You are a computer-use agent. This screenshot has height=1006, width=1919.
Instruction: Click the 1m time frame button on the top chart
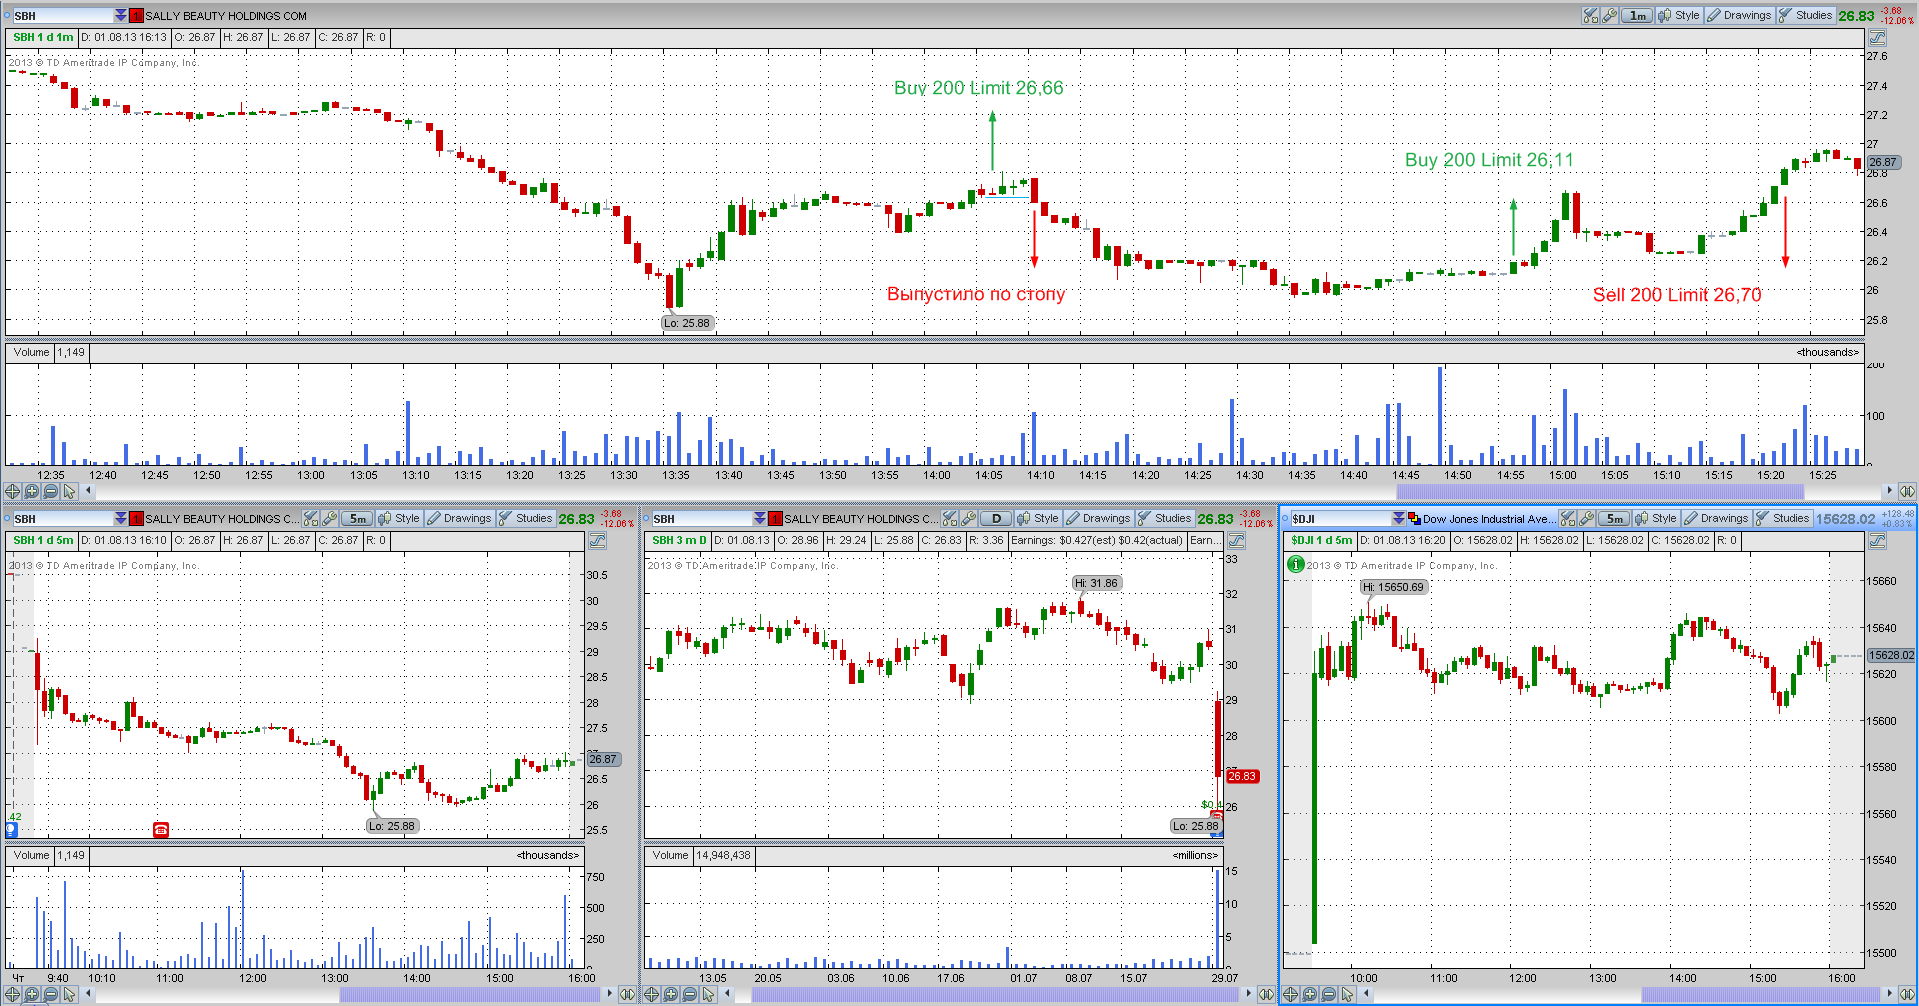(x=1637, y=15)
